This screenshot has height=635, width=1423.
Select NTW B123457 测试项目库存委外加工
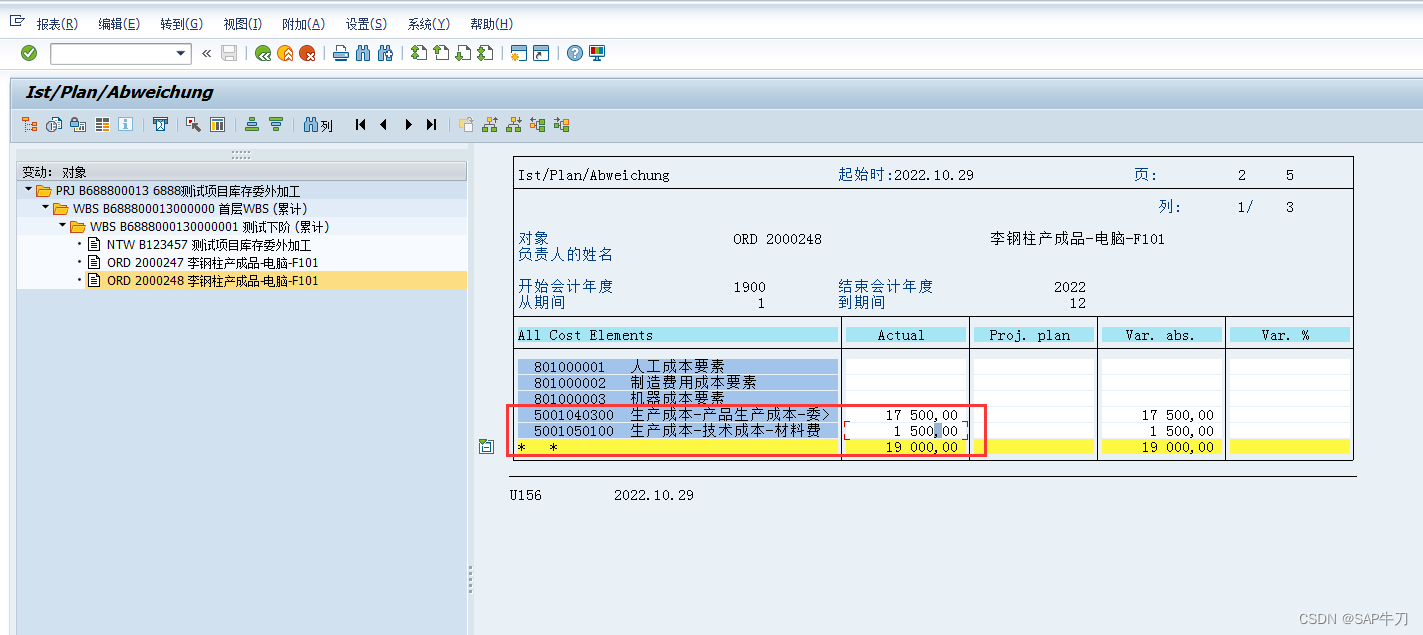click(x=208, y=245)
